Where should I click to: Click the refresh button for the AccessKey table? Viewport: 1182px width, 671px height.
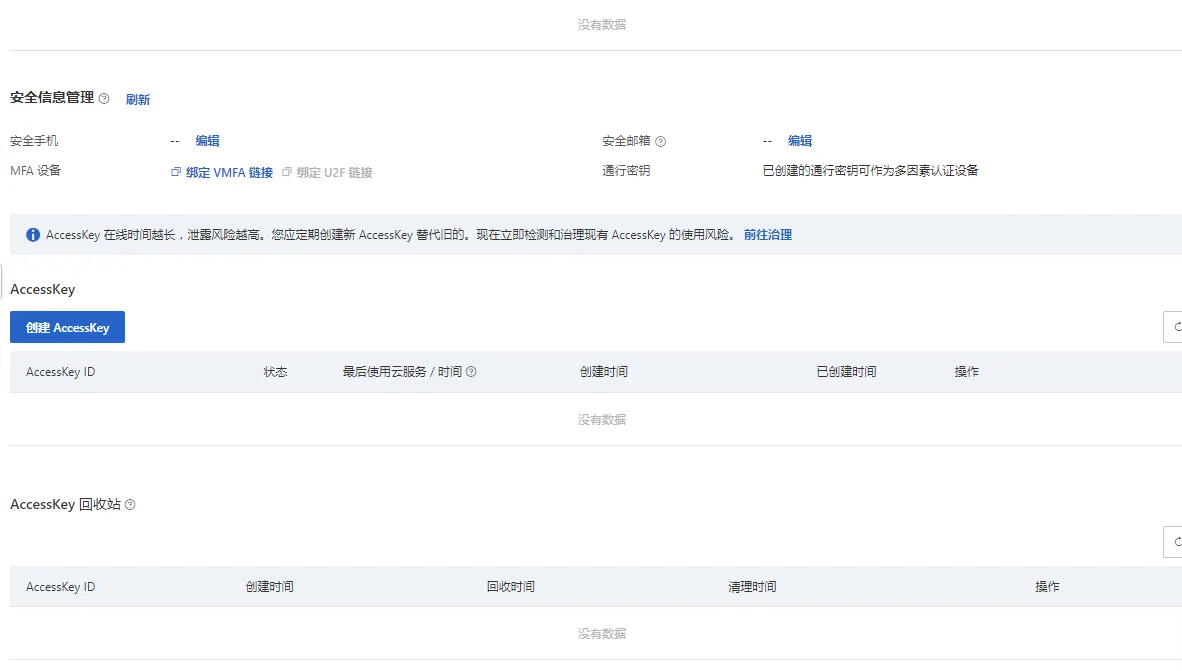[x=1173, y=327]
